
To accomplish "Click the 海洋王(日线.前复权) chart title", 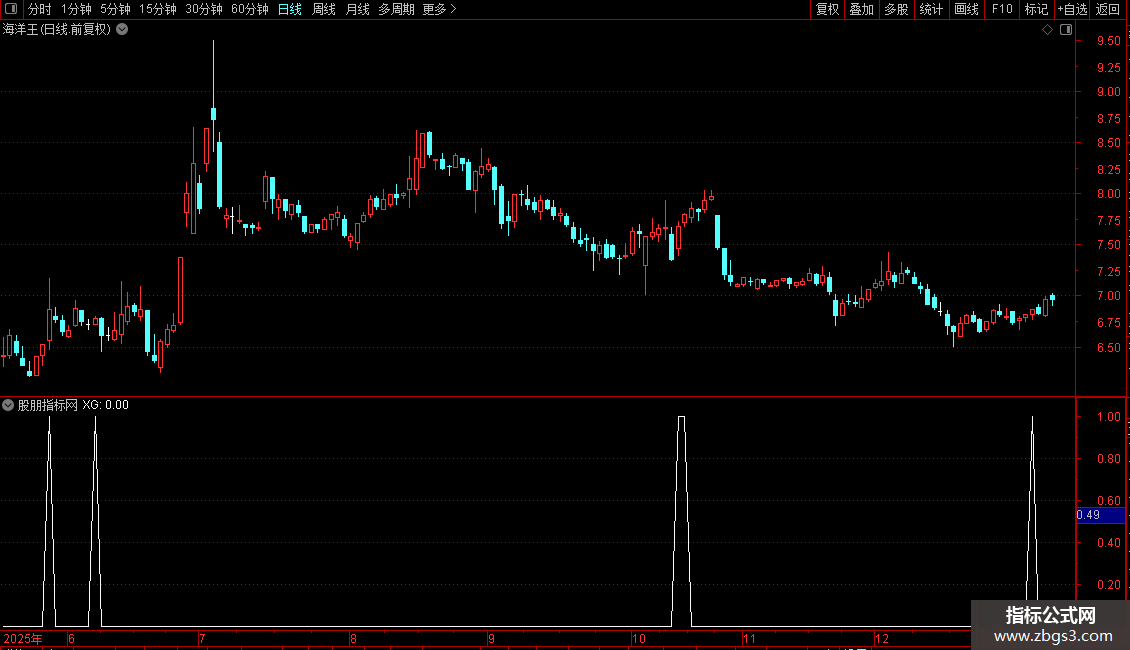I will coord(57,30).
